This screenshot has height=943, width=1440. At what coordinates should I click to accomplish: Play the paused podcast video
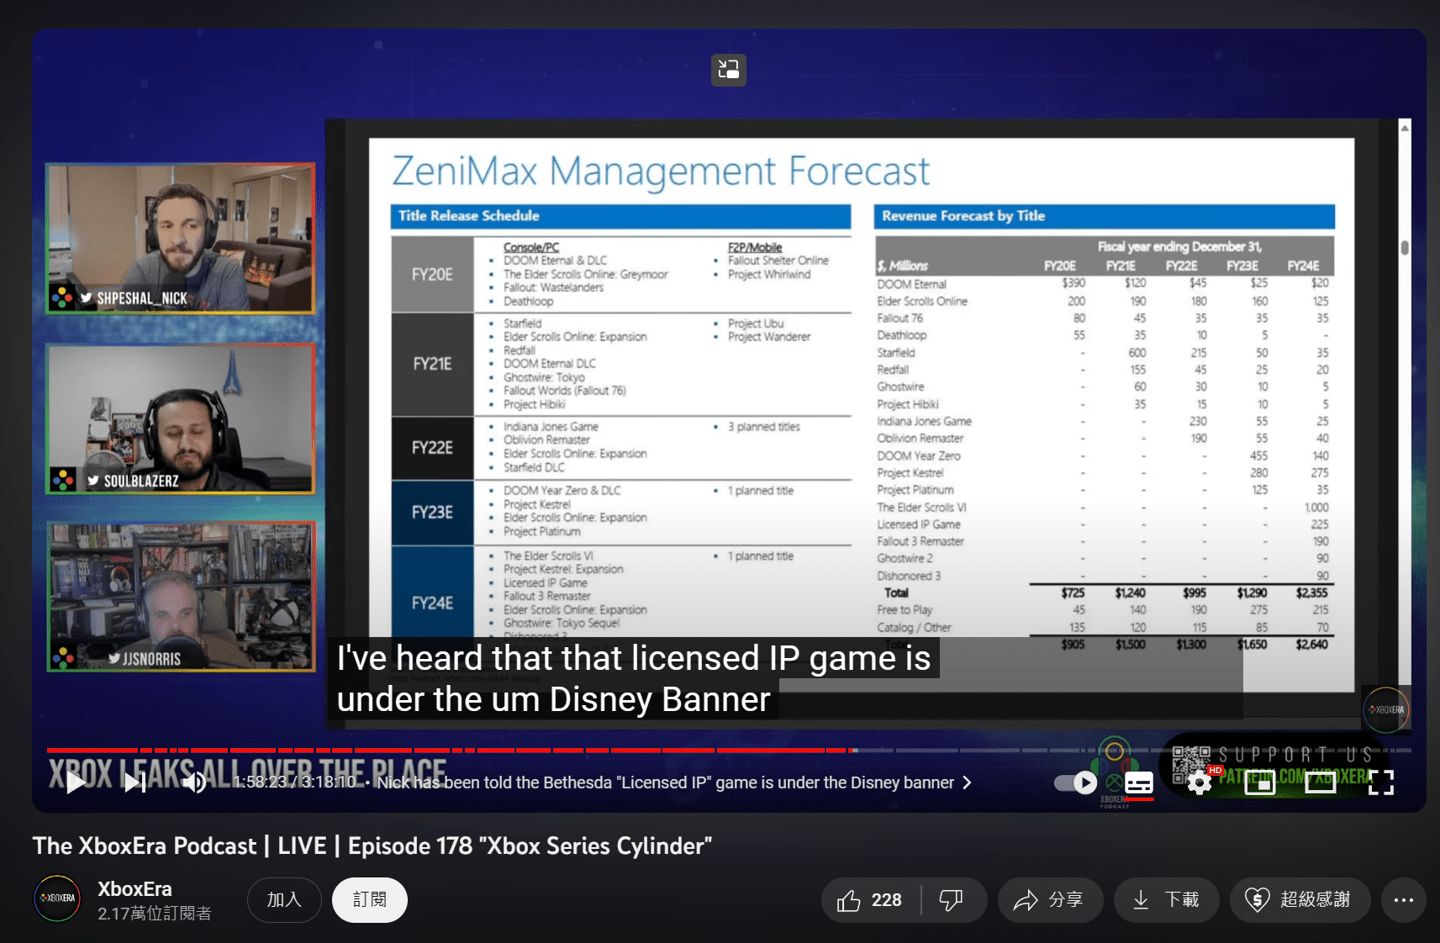(x=75, y=783)
